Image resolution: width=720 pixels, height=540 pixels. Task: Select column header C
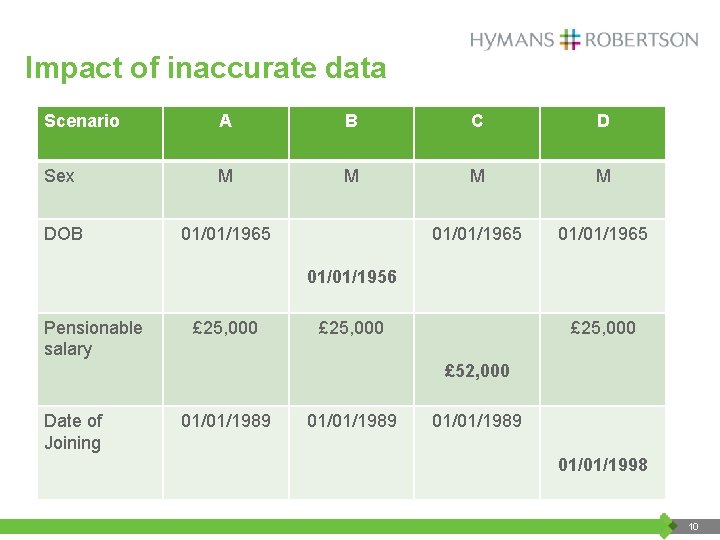tap(477, 121)
